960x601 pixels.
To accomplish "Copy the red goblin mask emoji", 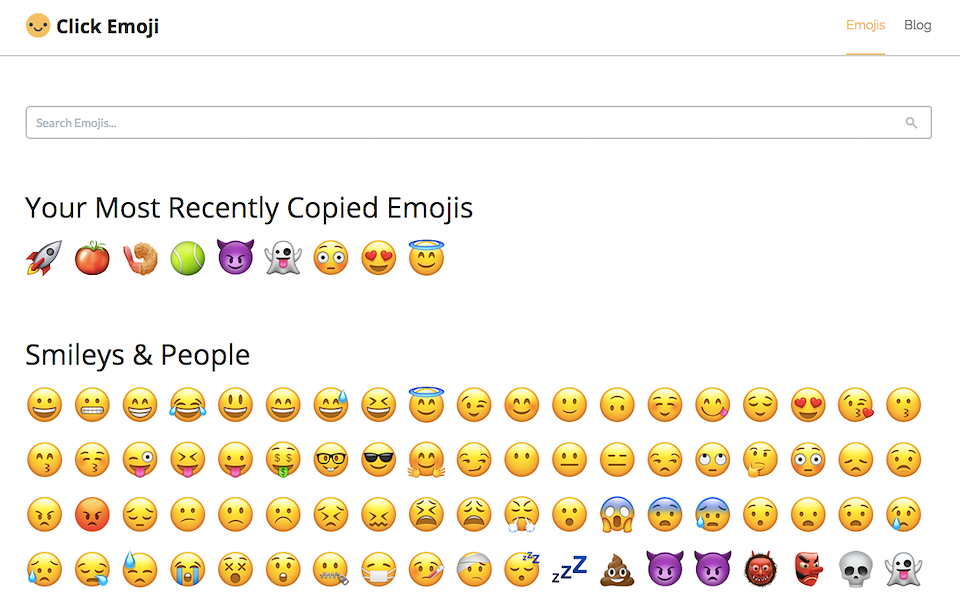I will (x=809, y=569).
